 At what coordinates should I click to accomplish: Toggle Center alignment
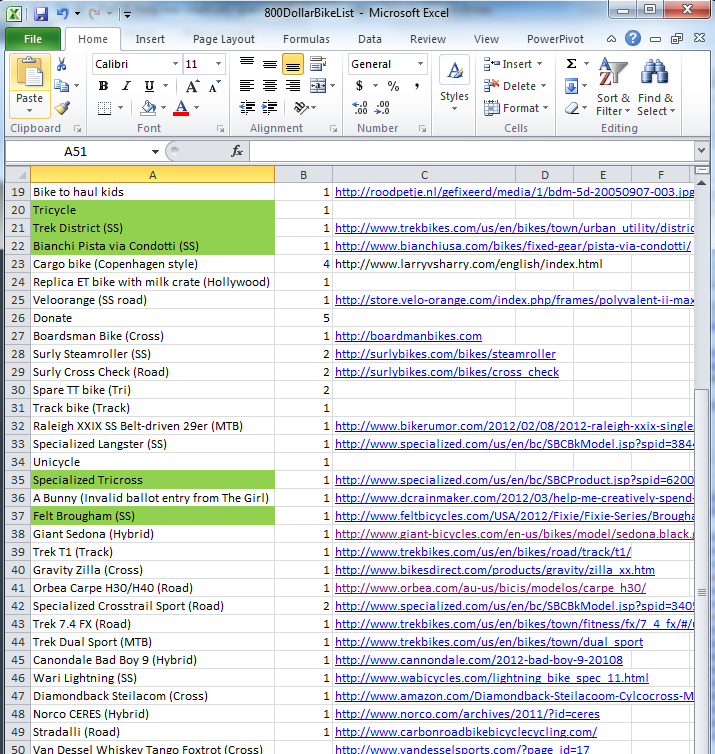[270, 86]
